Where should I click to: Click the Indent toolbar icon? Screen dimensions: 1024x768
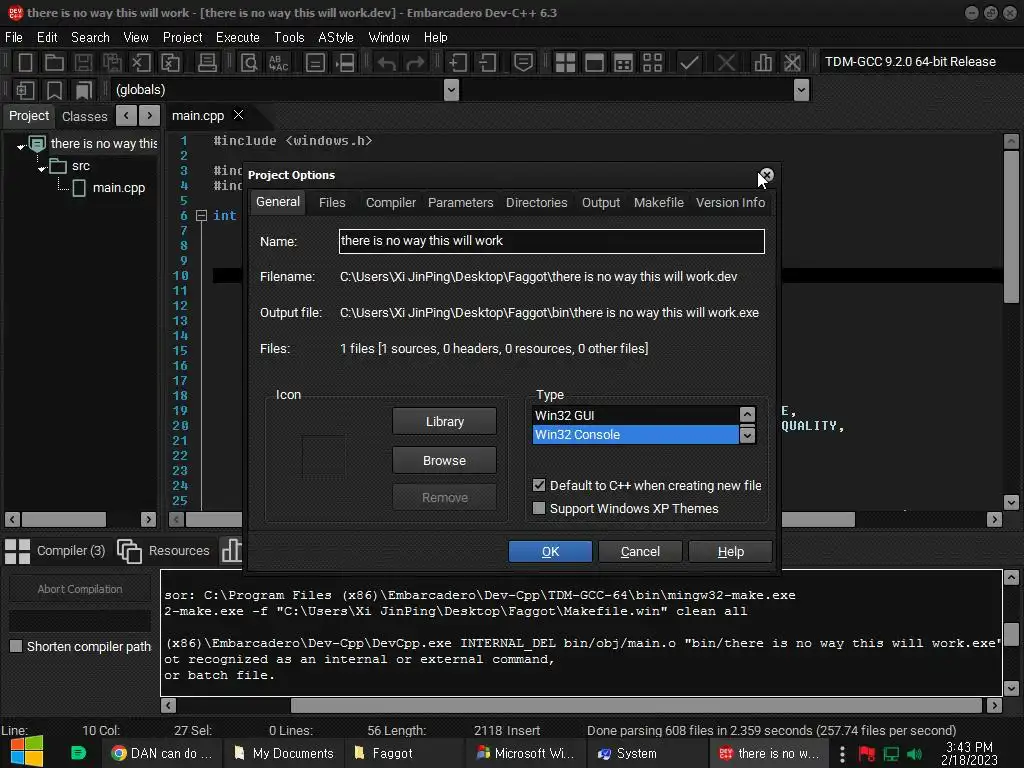click(x=457, y=63)
